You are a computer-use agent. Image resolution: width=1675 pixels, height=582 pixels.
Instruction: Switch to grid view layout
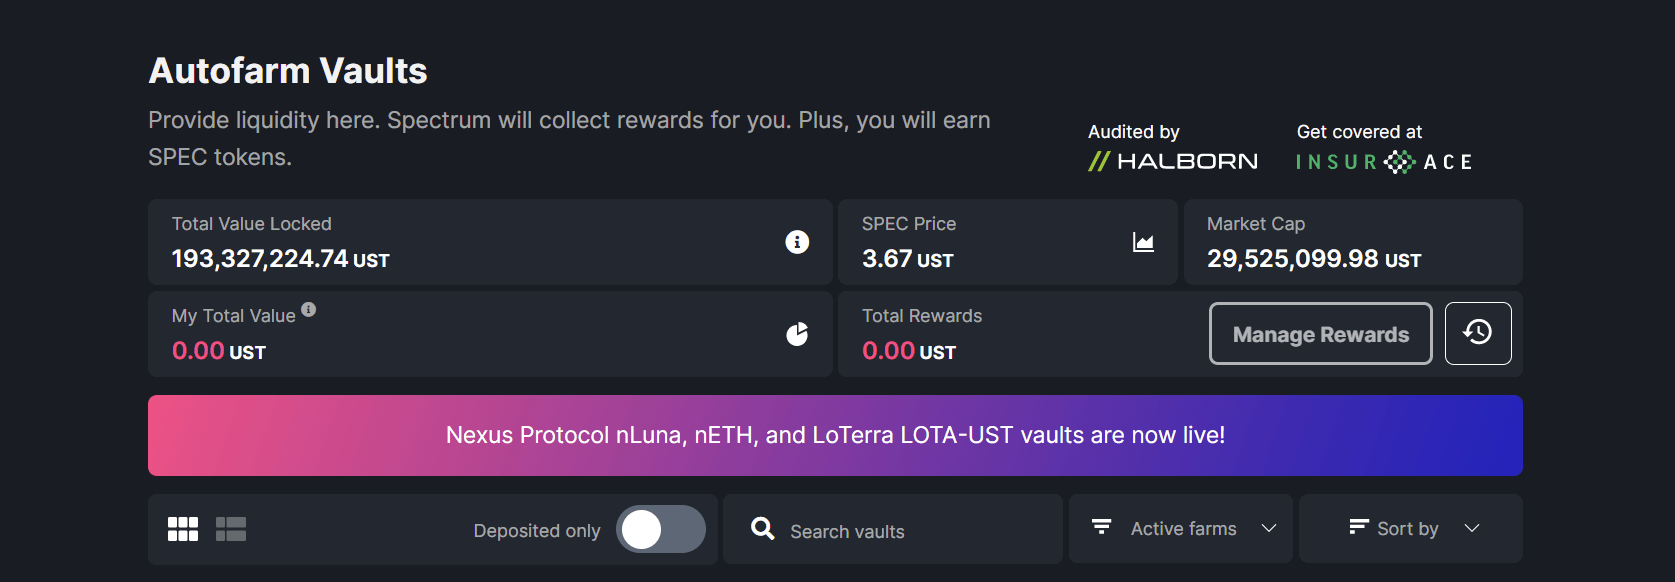(x=183, y=529)
